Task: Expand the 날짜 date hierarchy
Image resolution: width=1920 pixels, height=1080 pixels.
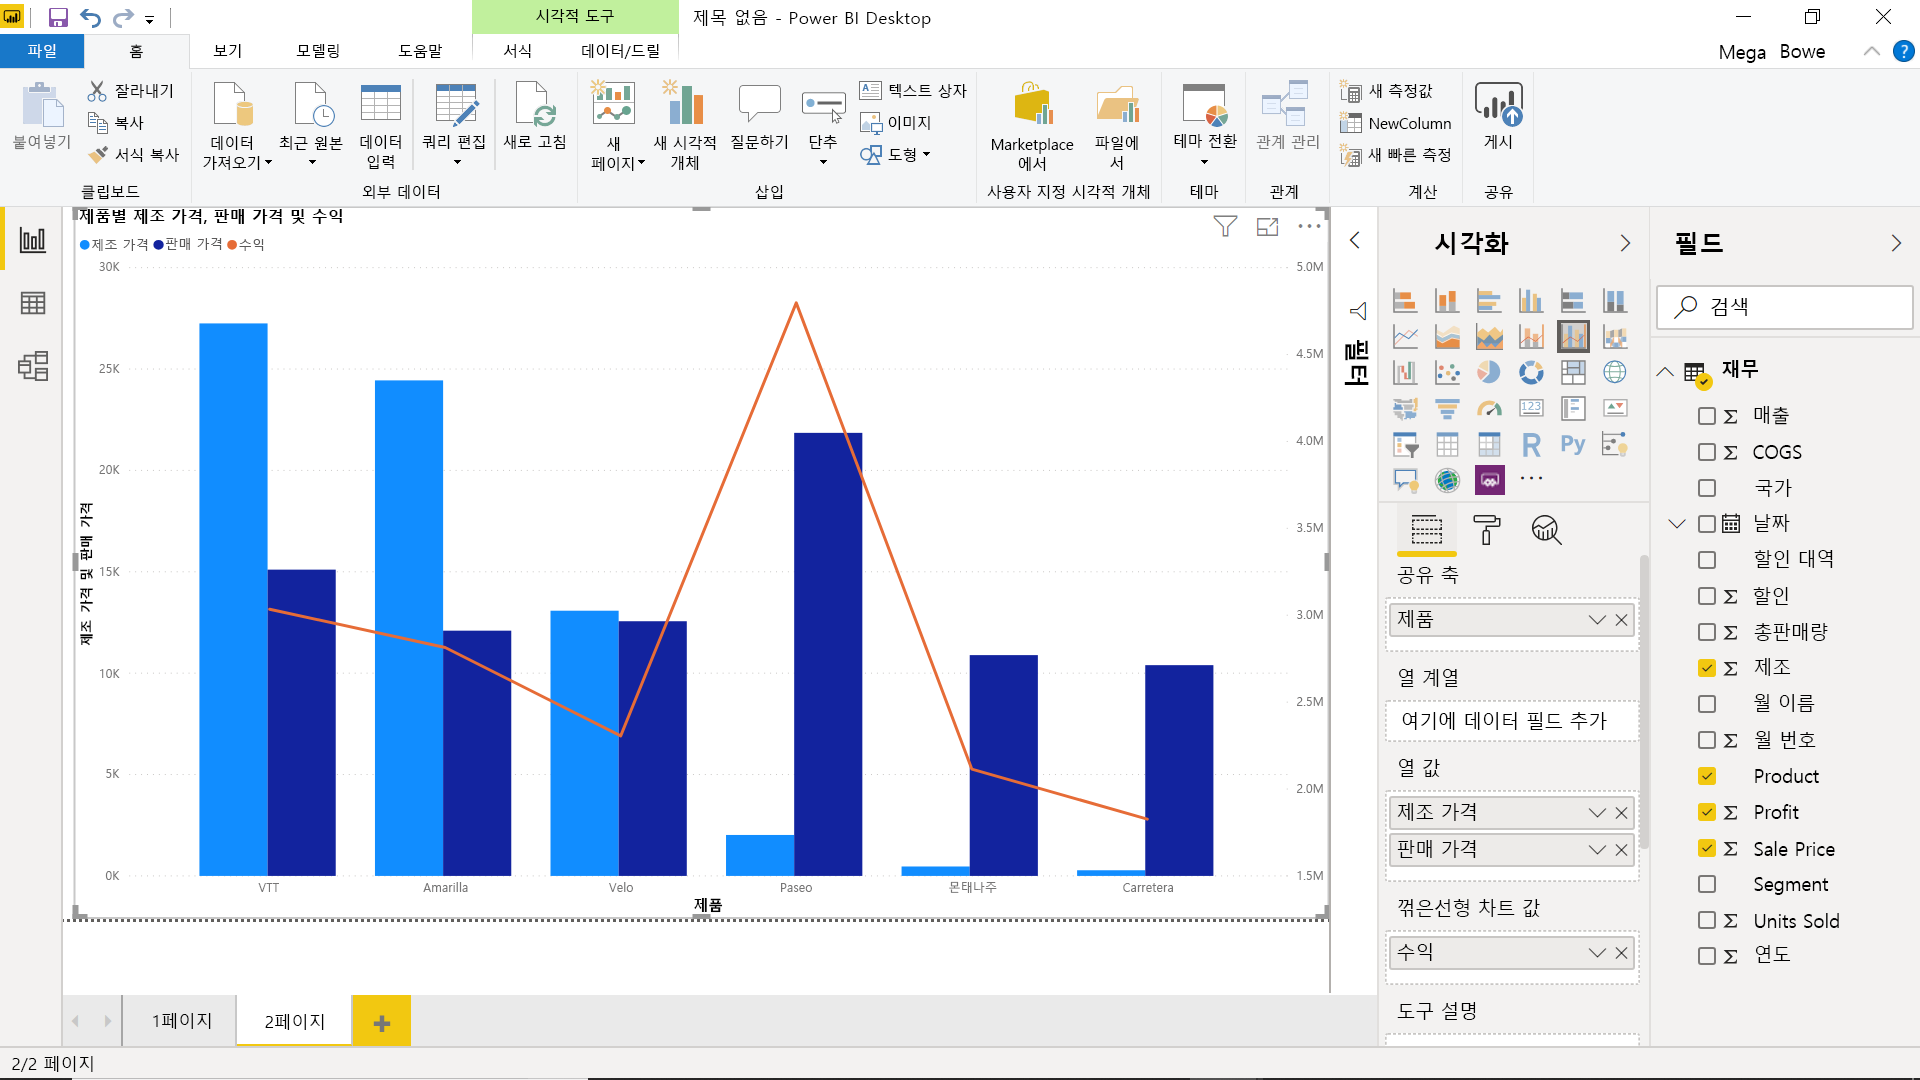Action: (x=1677, y=524)
